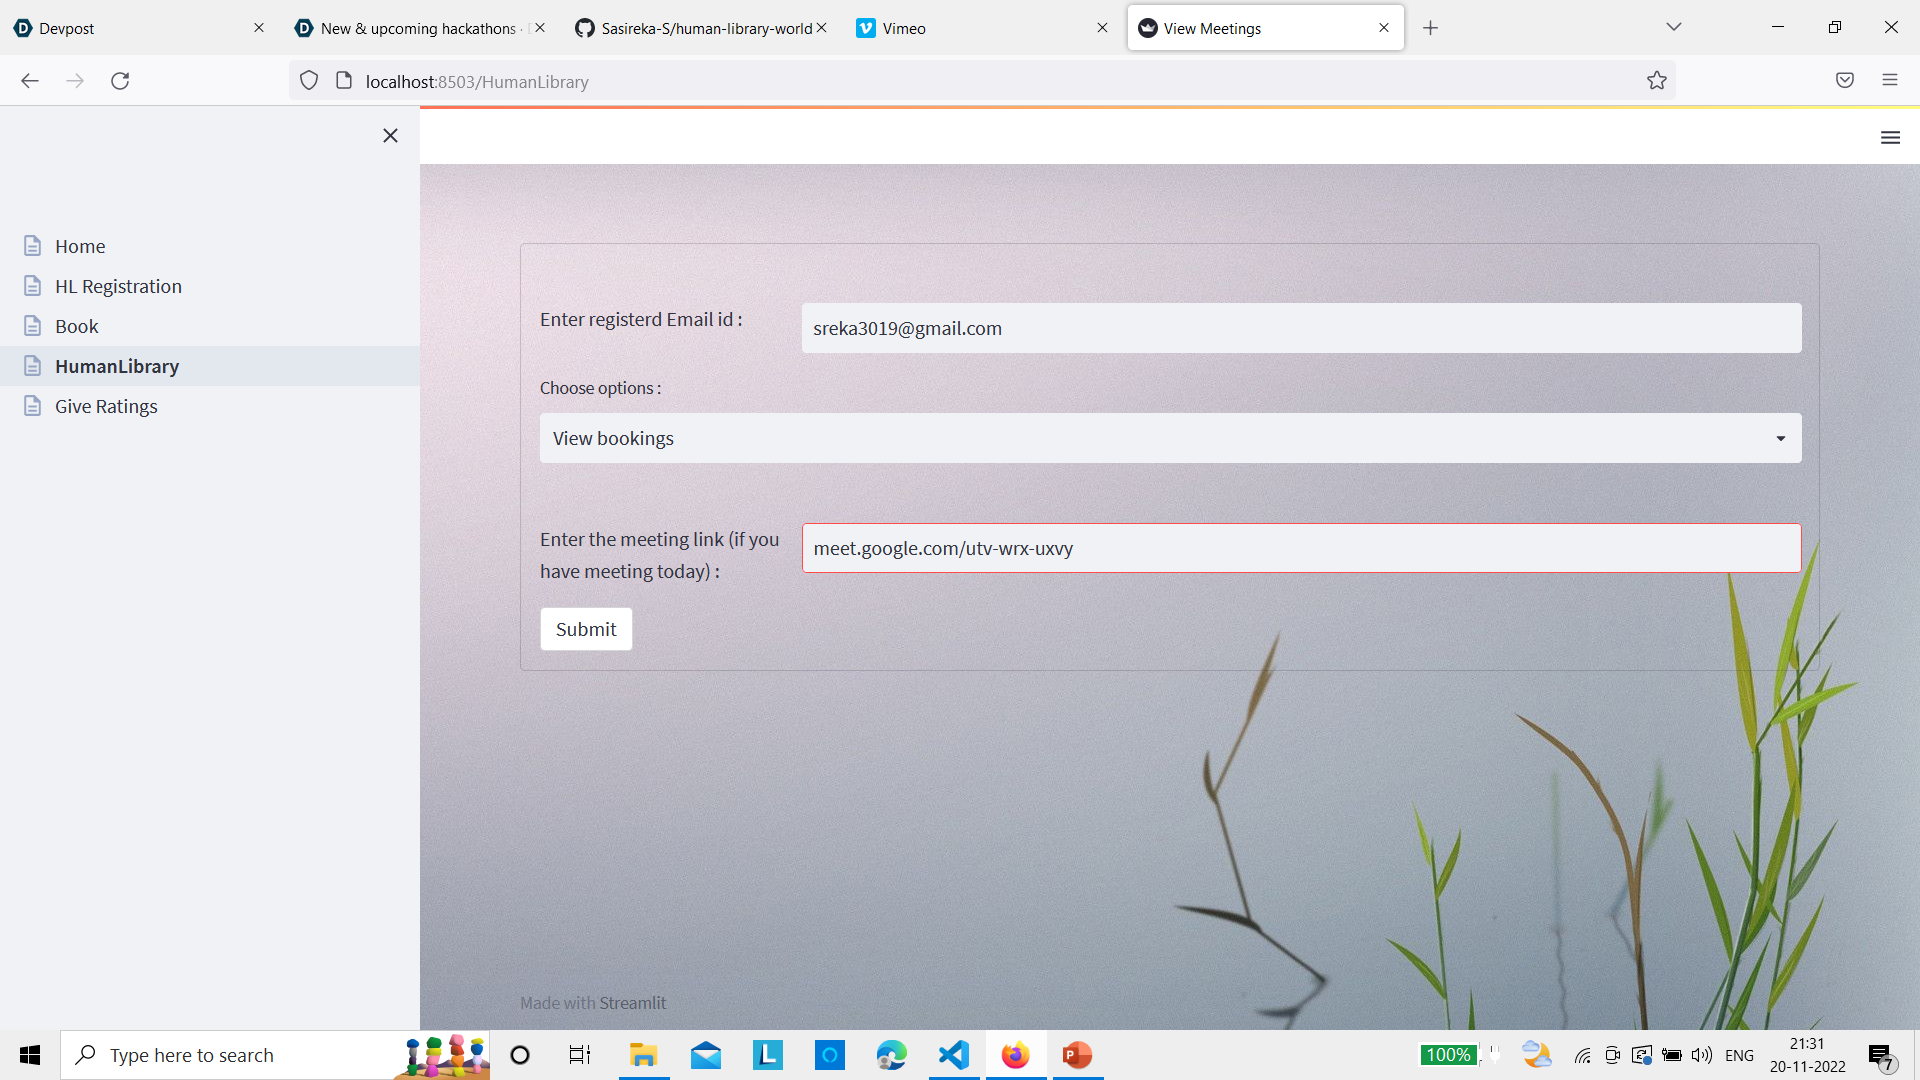This screenshot has width=1920, height=1080.
Task: Click the registered Email id field
Action: click(x=1300, y=328)
